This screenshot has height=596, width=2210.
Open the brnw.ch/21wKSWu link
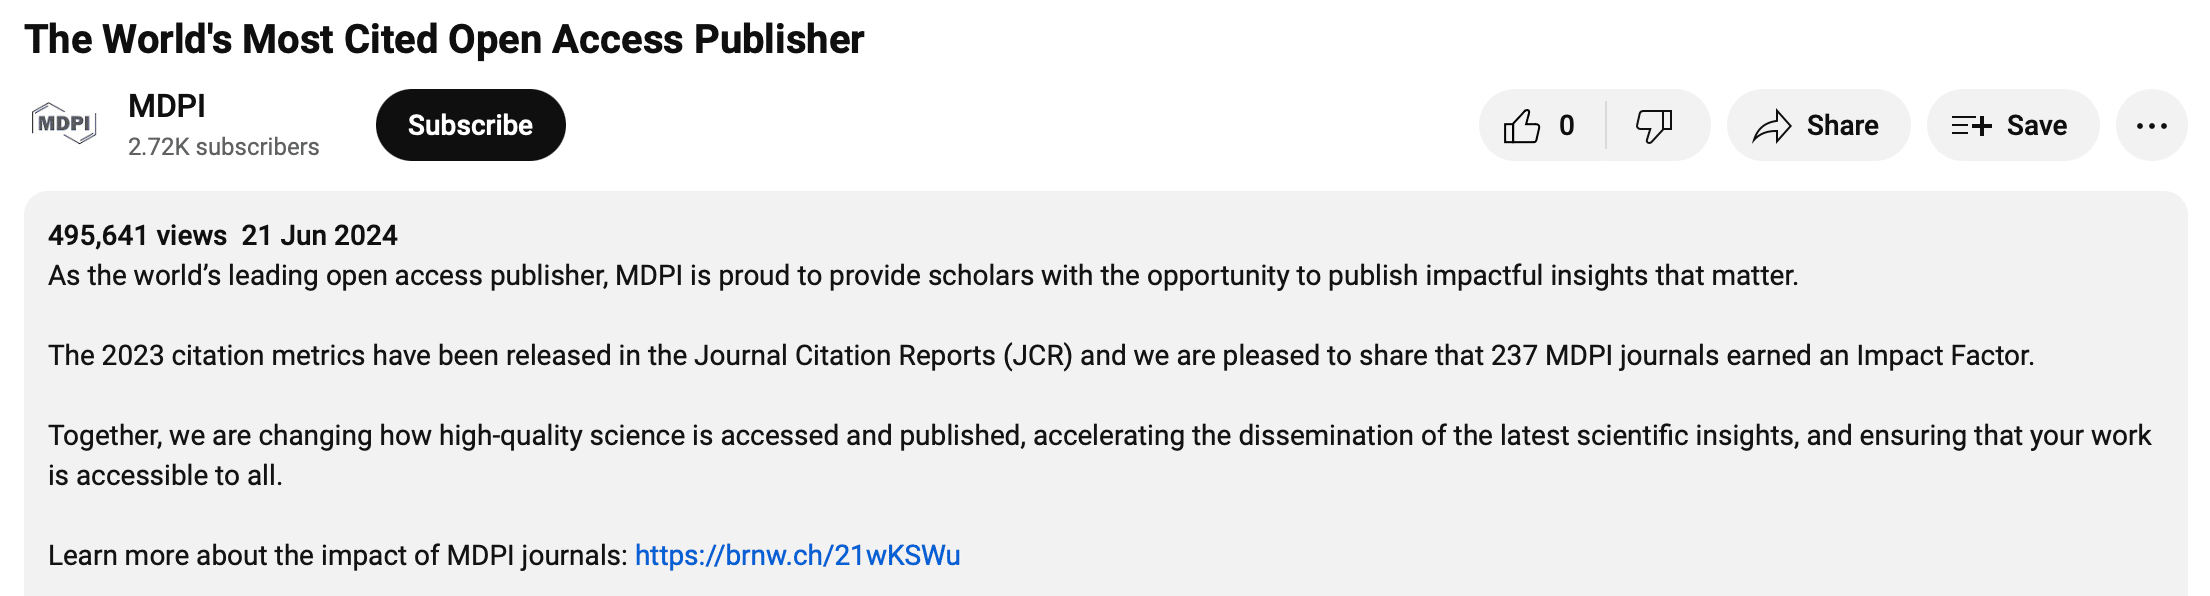(797, 555)
